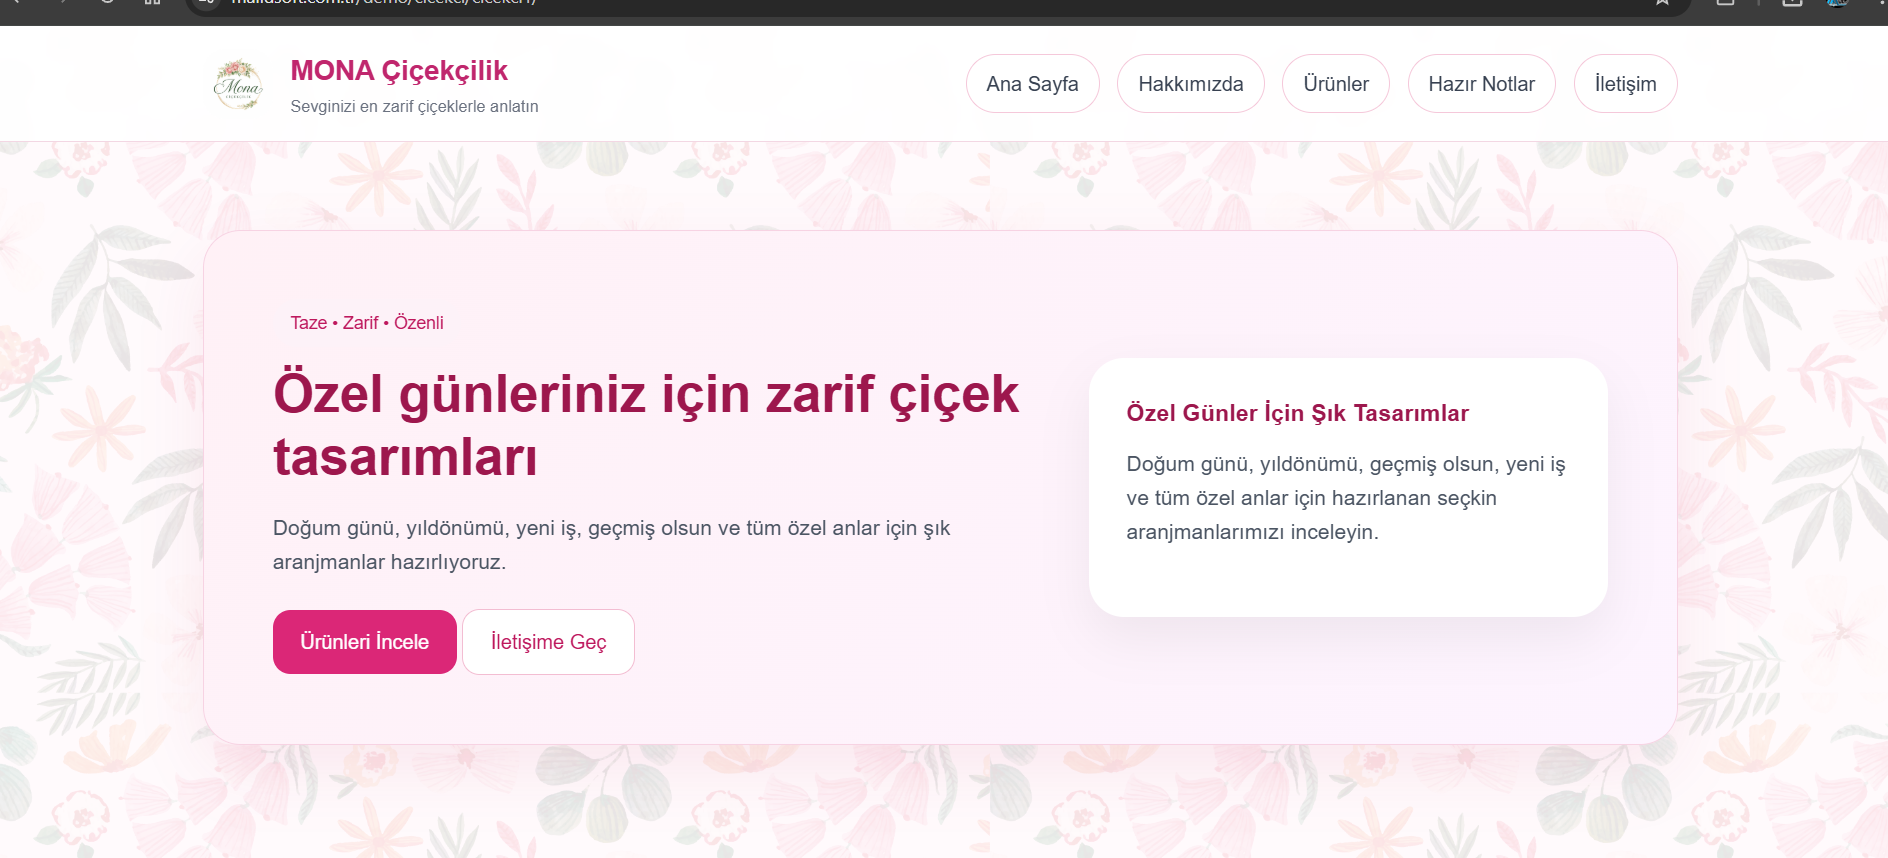Navigate to İletişim
Screen dimensions: 1888x858
pyautogui.click(x=1625, y=84)
